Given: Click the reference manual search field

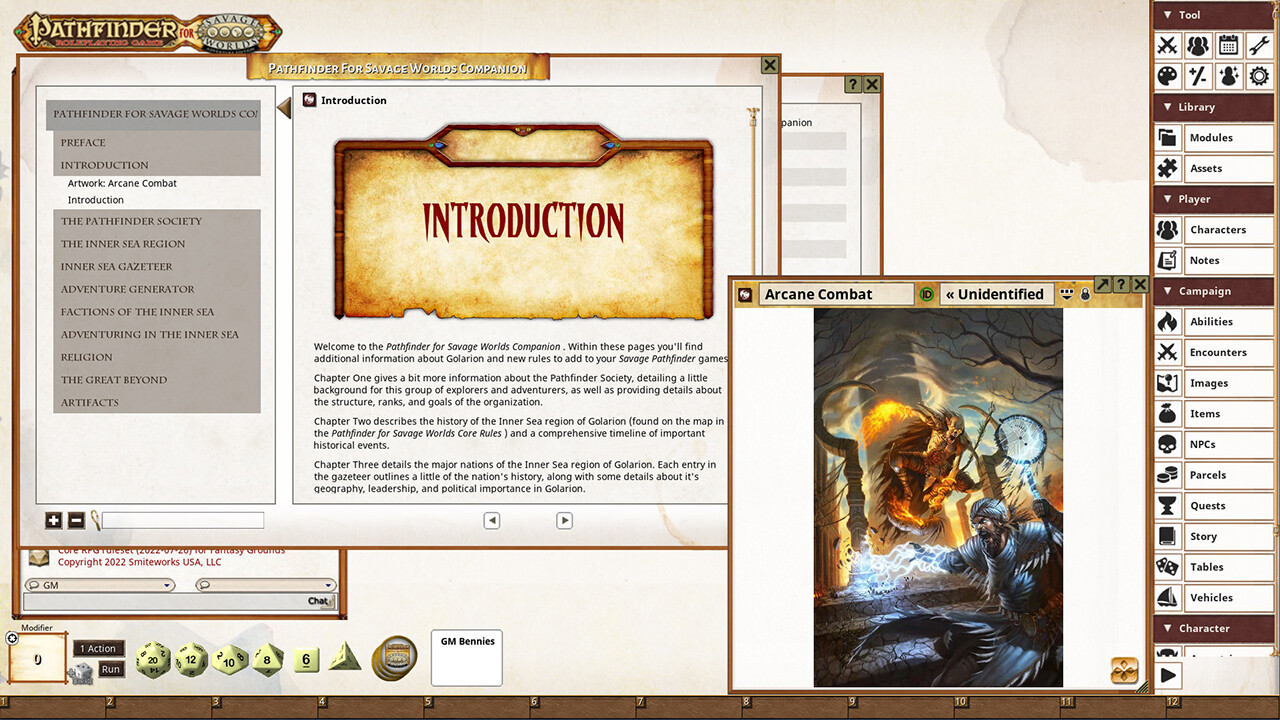Looking at the screenshot, I should pos(182,520).
